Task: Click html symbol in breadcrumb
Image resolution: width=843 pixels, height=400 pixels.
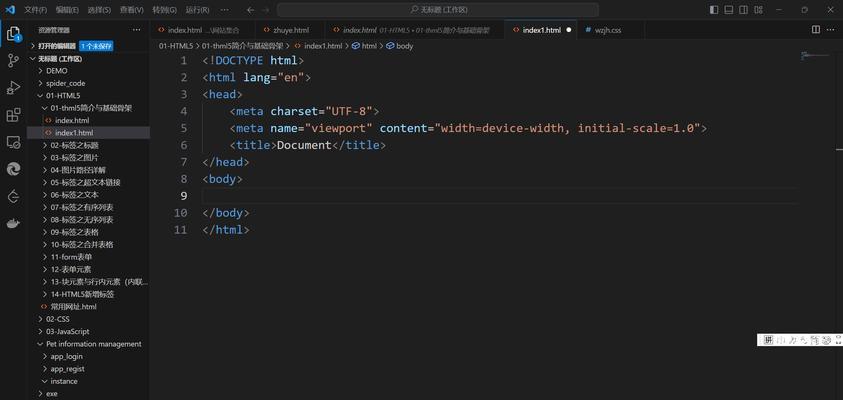Action: [365, 46]
